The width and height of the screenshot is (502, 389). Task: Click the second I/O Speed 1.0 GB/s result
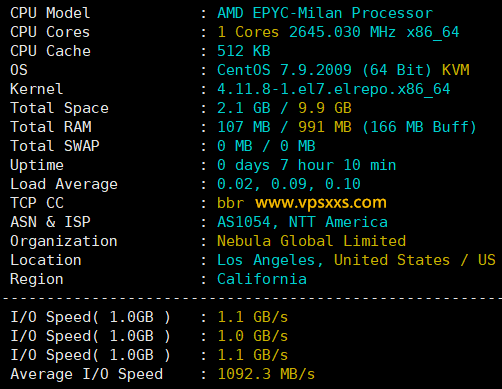click(x=252, y=336)
